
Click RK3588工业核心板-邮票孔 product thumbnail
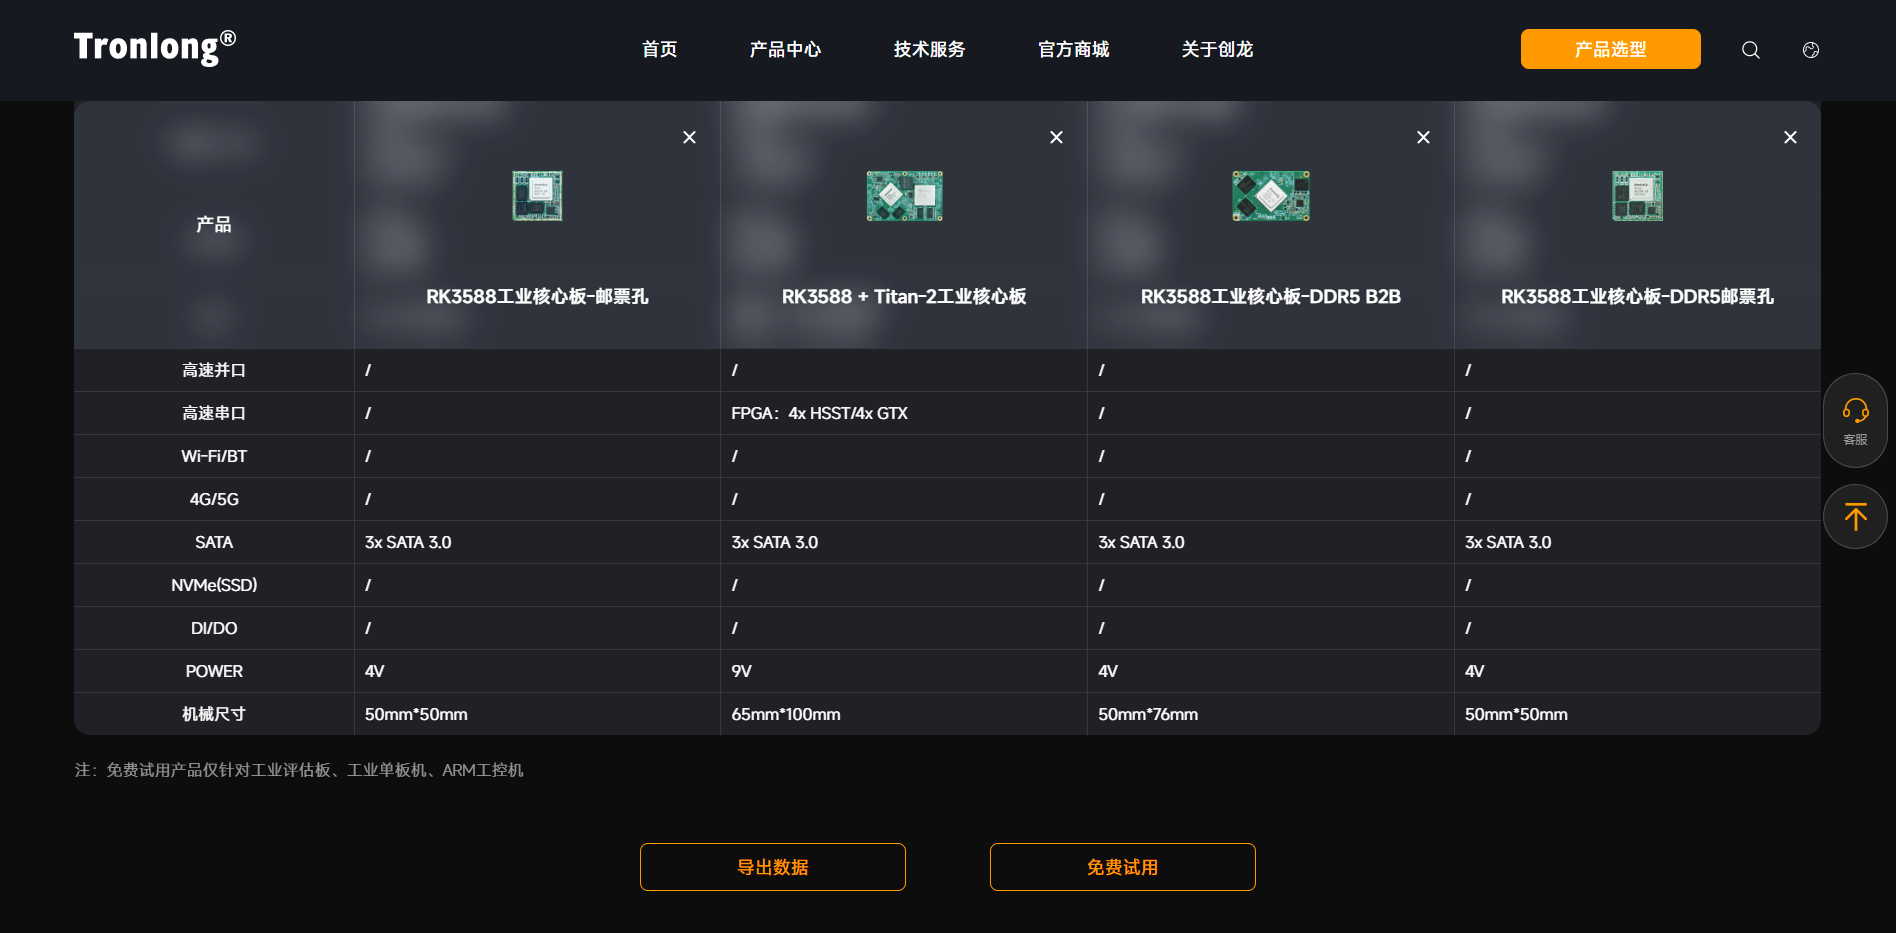point(537,196)
